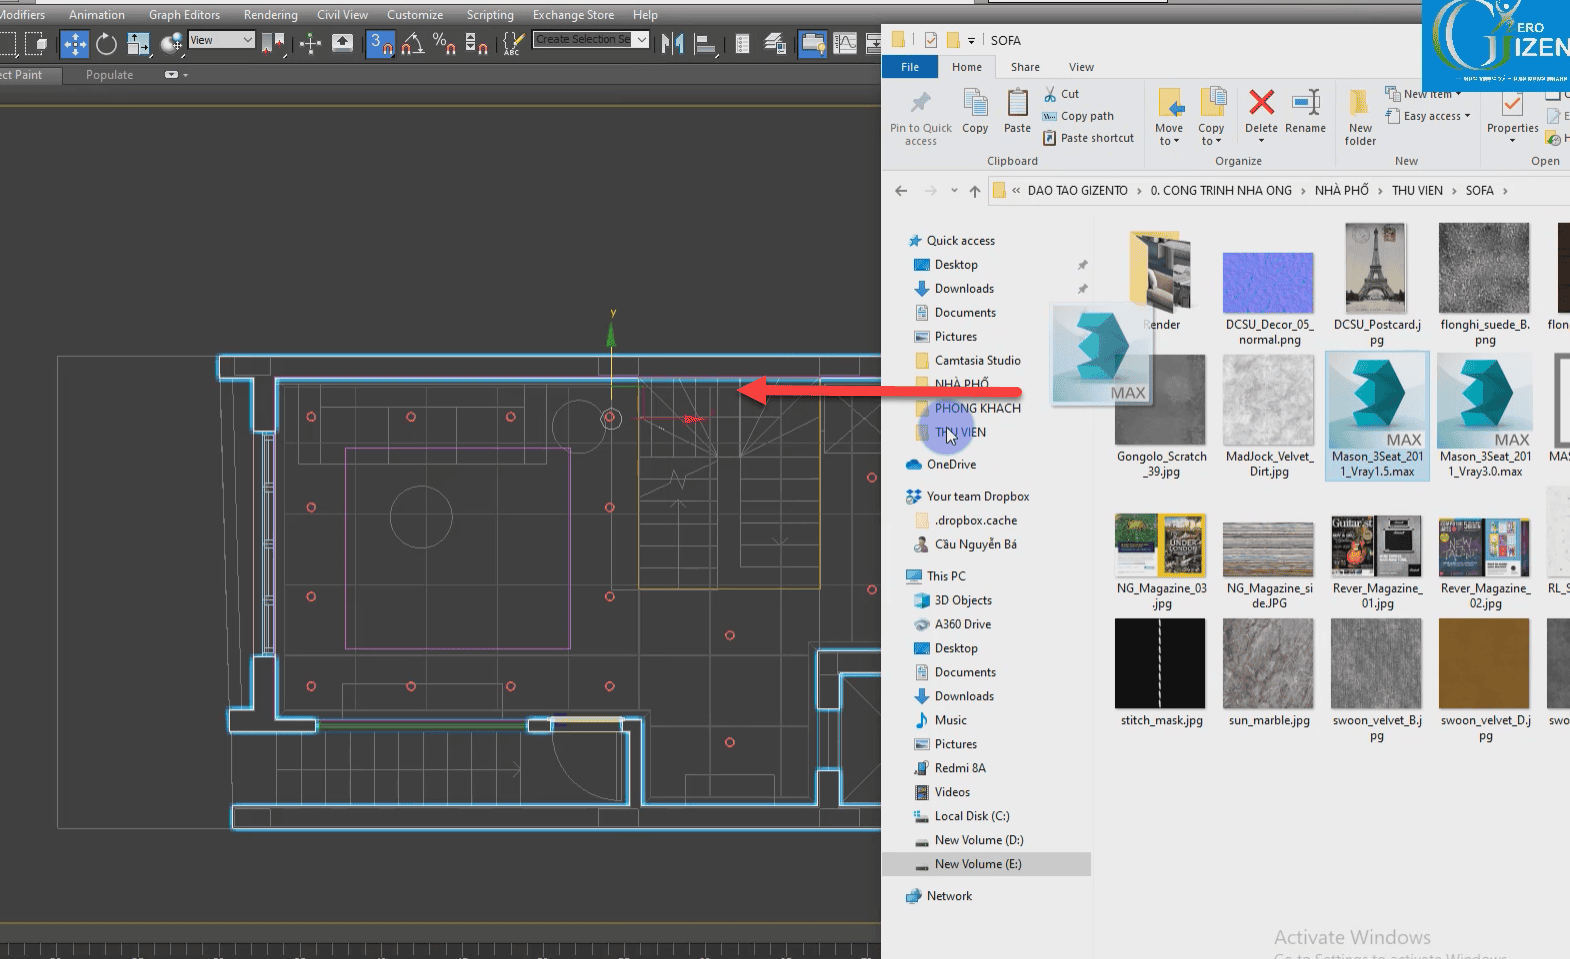Image resolution: width=1570 pixels, height=959 pixels.
Task: Toggle the Ribbon display icon
Action: point(813,43)
